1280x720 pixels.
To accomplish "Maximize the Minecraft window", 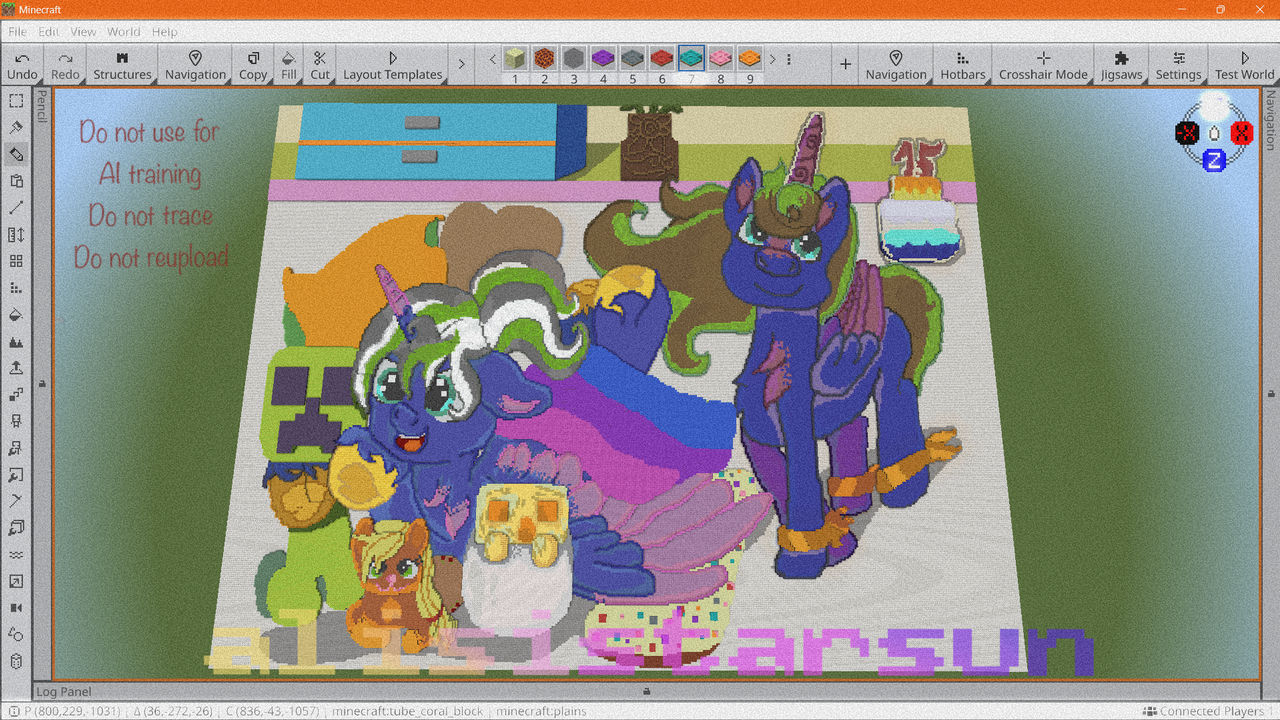I will pyautogui.click(x=1220, y=9).
